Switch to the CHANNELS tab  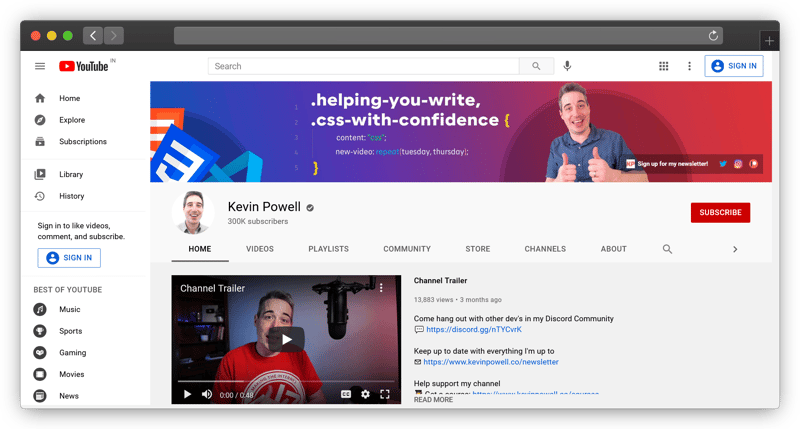[x=545, y=249]
